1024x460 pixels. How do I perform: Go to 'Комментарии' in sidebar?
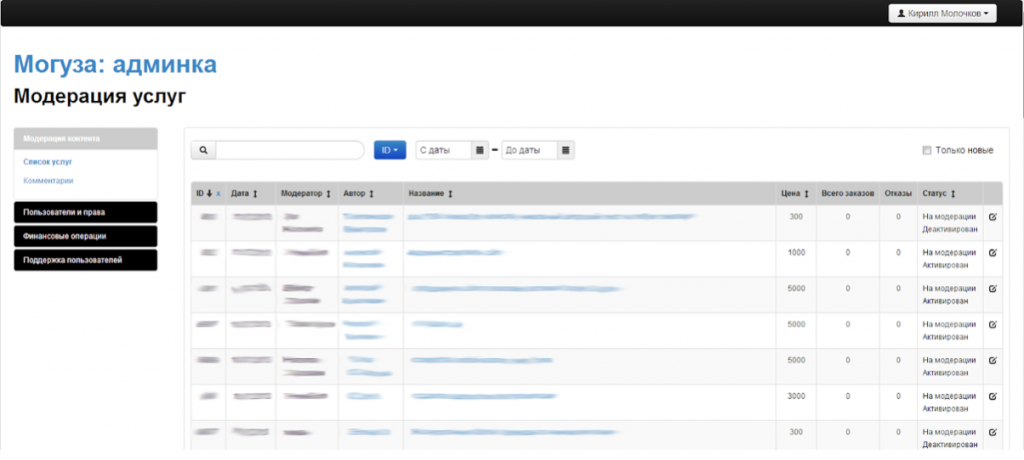point(48,181)
